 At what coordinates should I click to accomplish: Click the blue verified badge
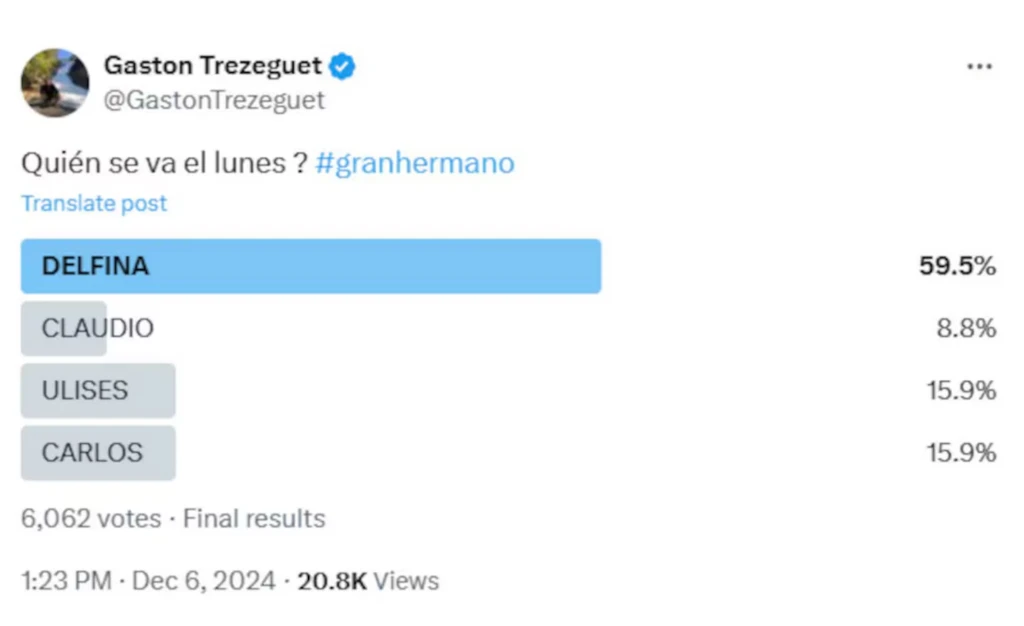pos(343,67)
